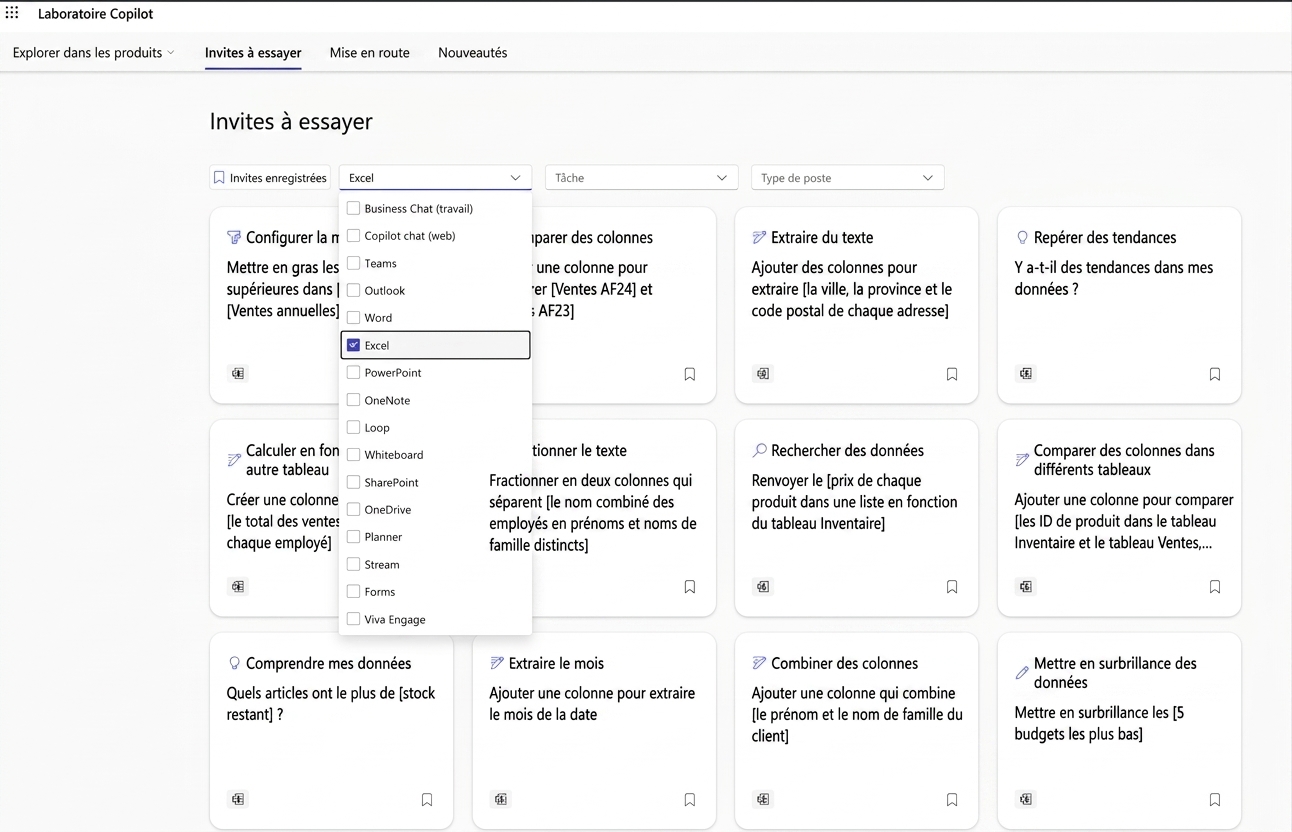This screenshot has height=832, width=1292.
Task: Bookmark the "Mettre en surbrillance des données" card
Action: 1215,800
